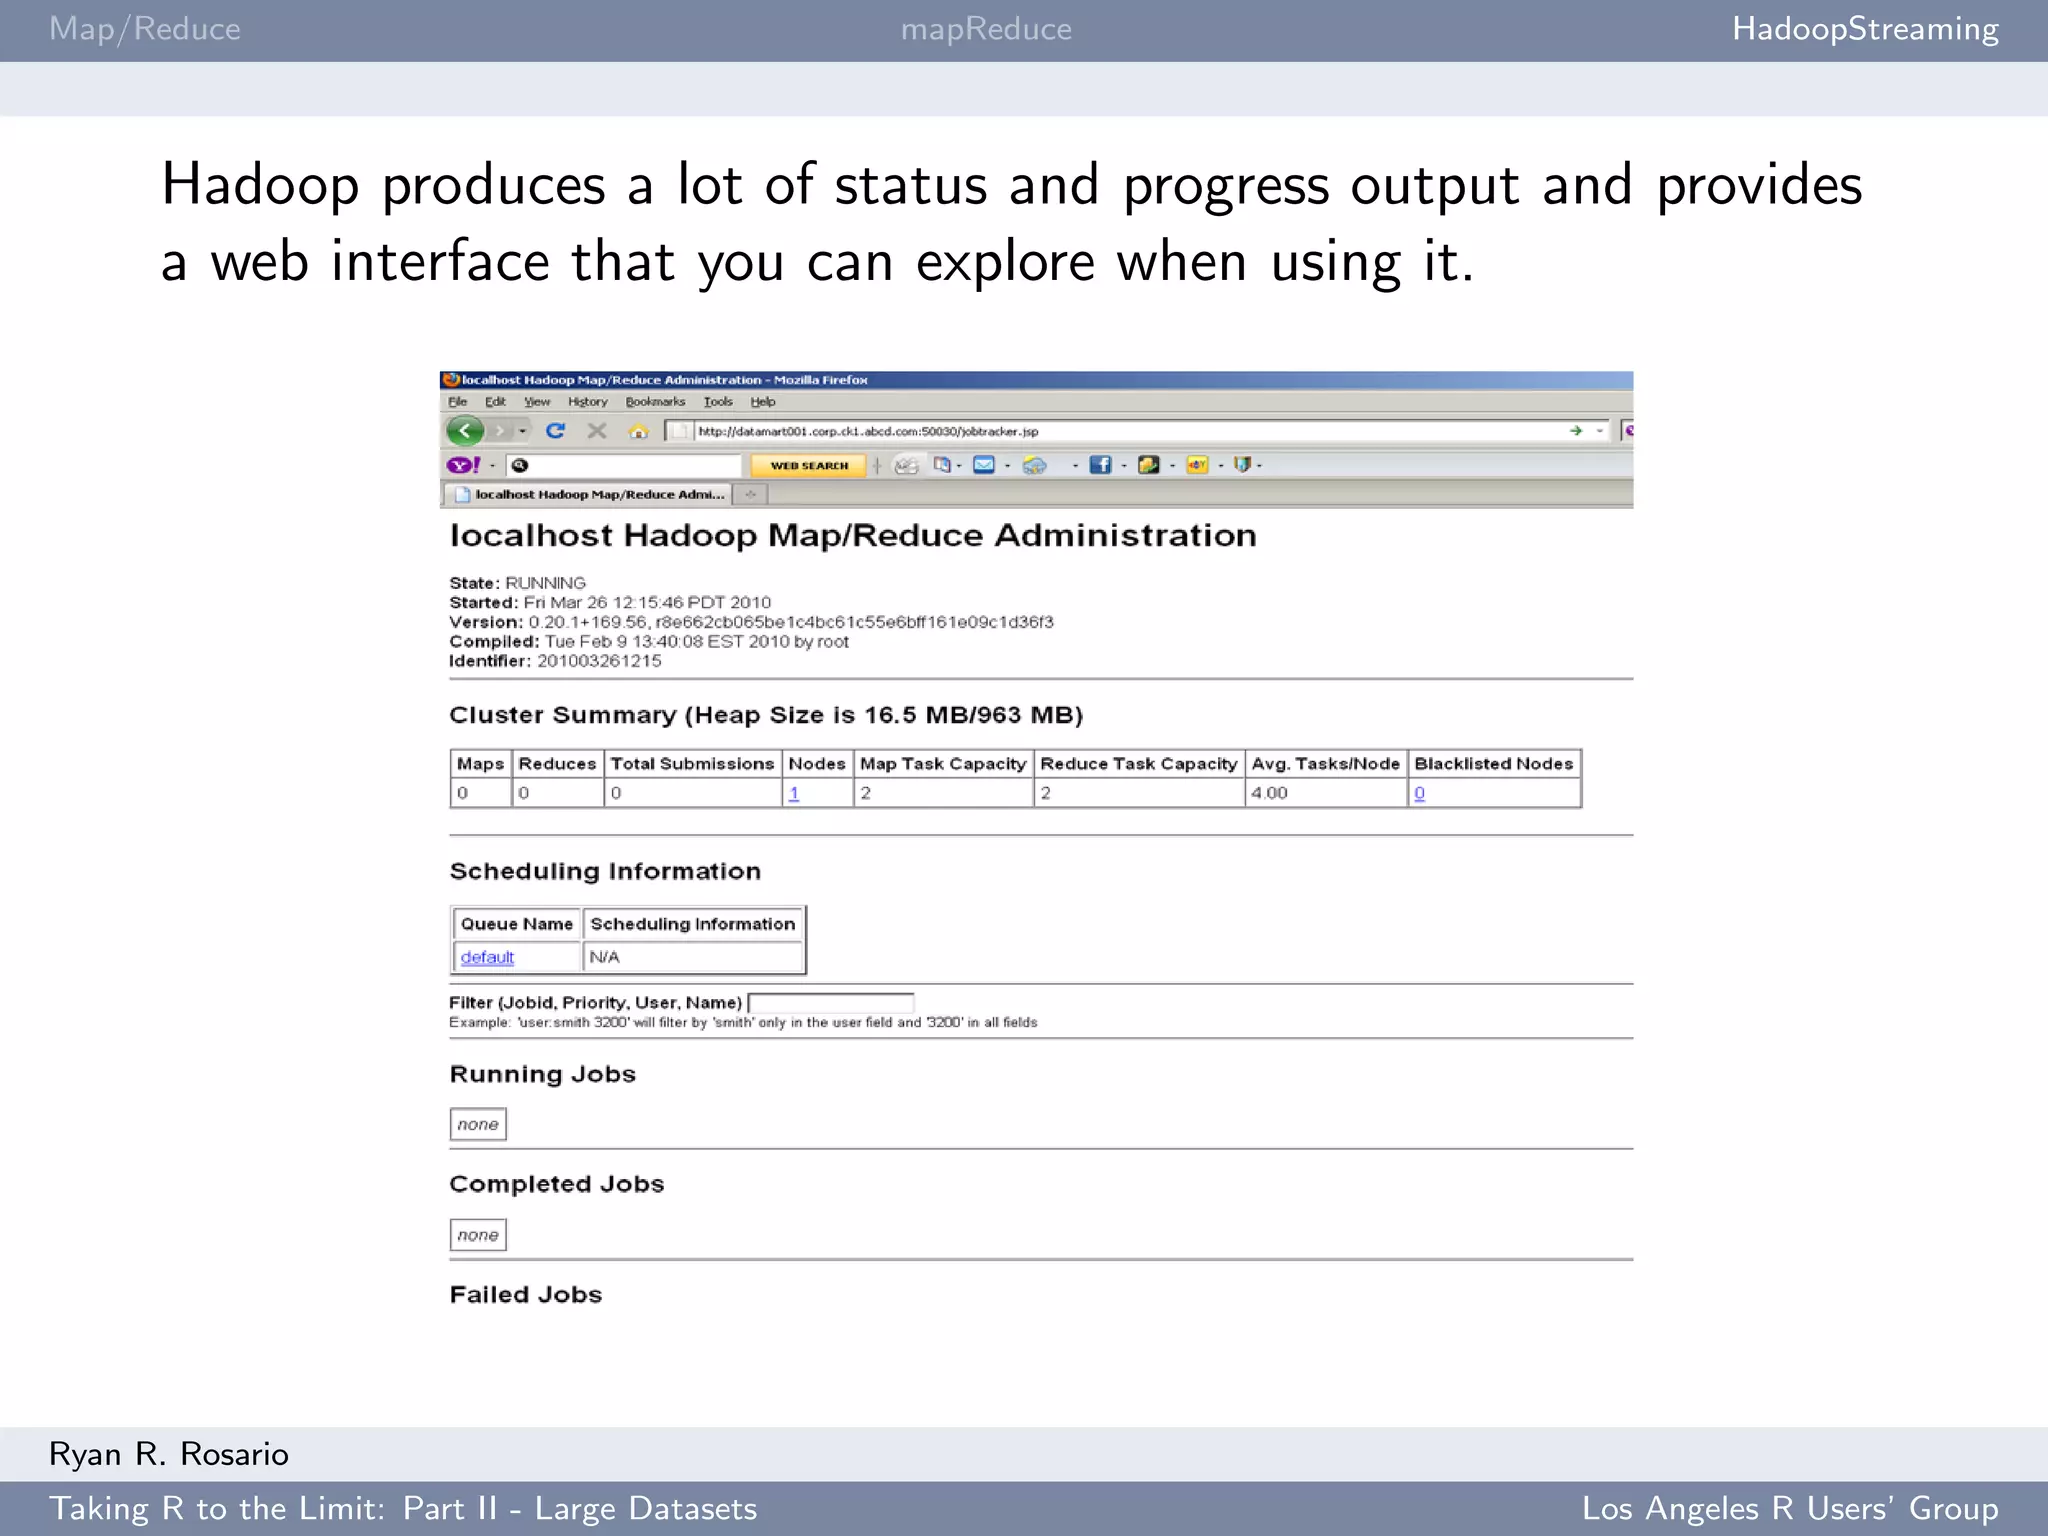Click the 'none' box under Completed Jobs
The image size is (2048, 1536).
(478, 1235)
